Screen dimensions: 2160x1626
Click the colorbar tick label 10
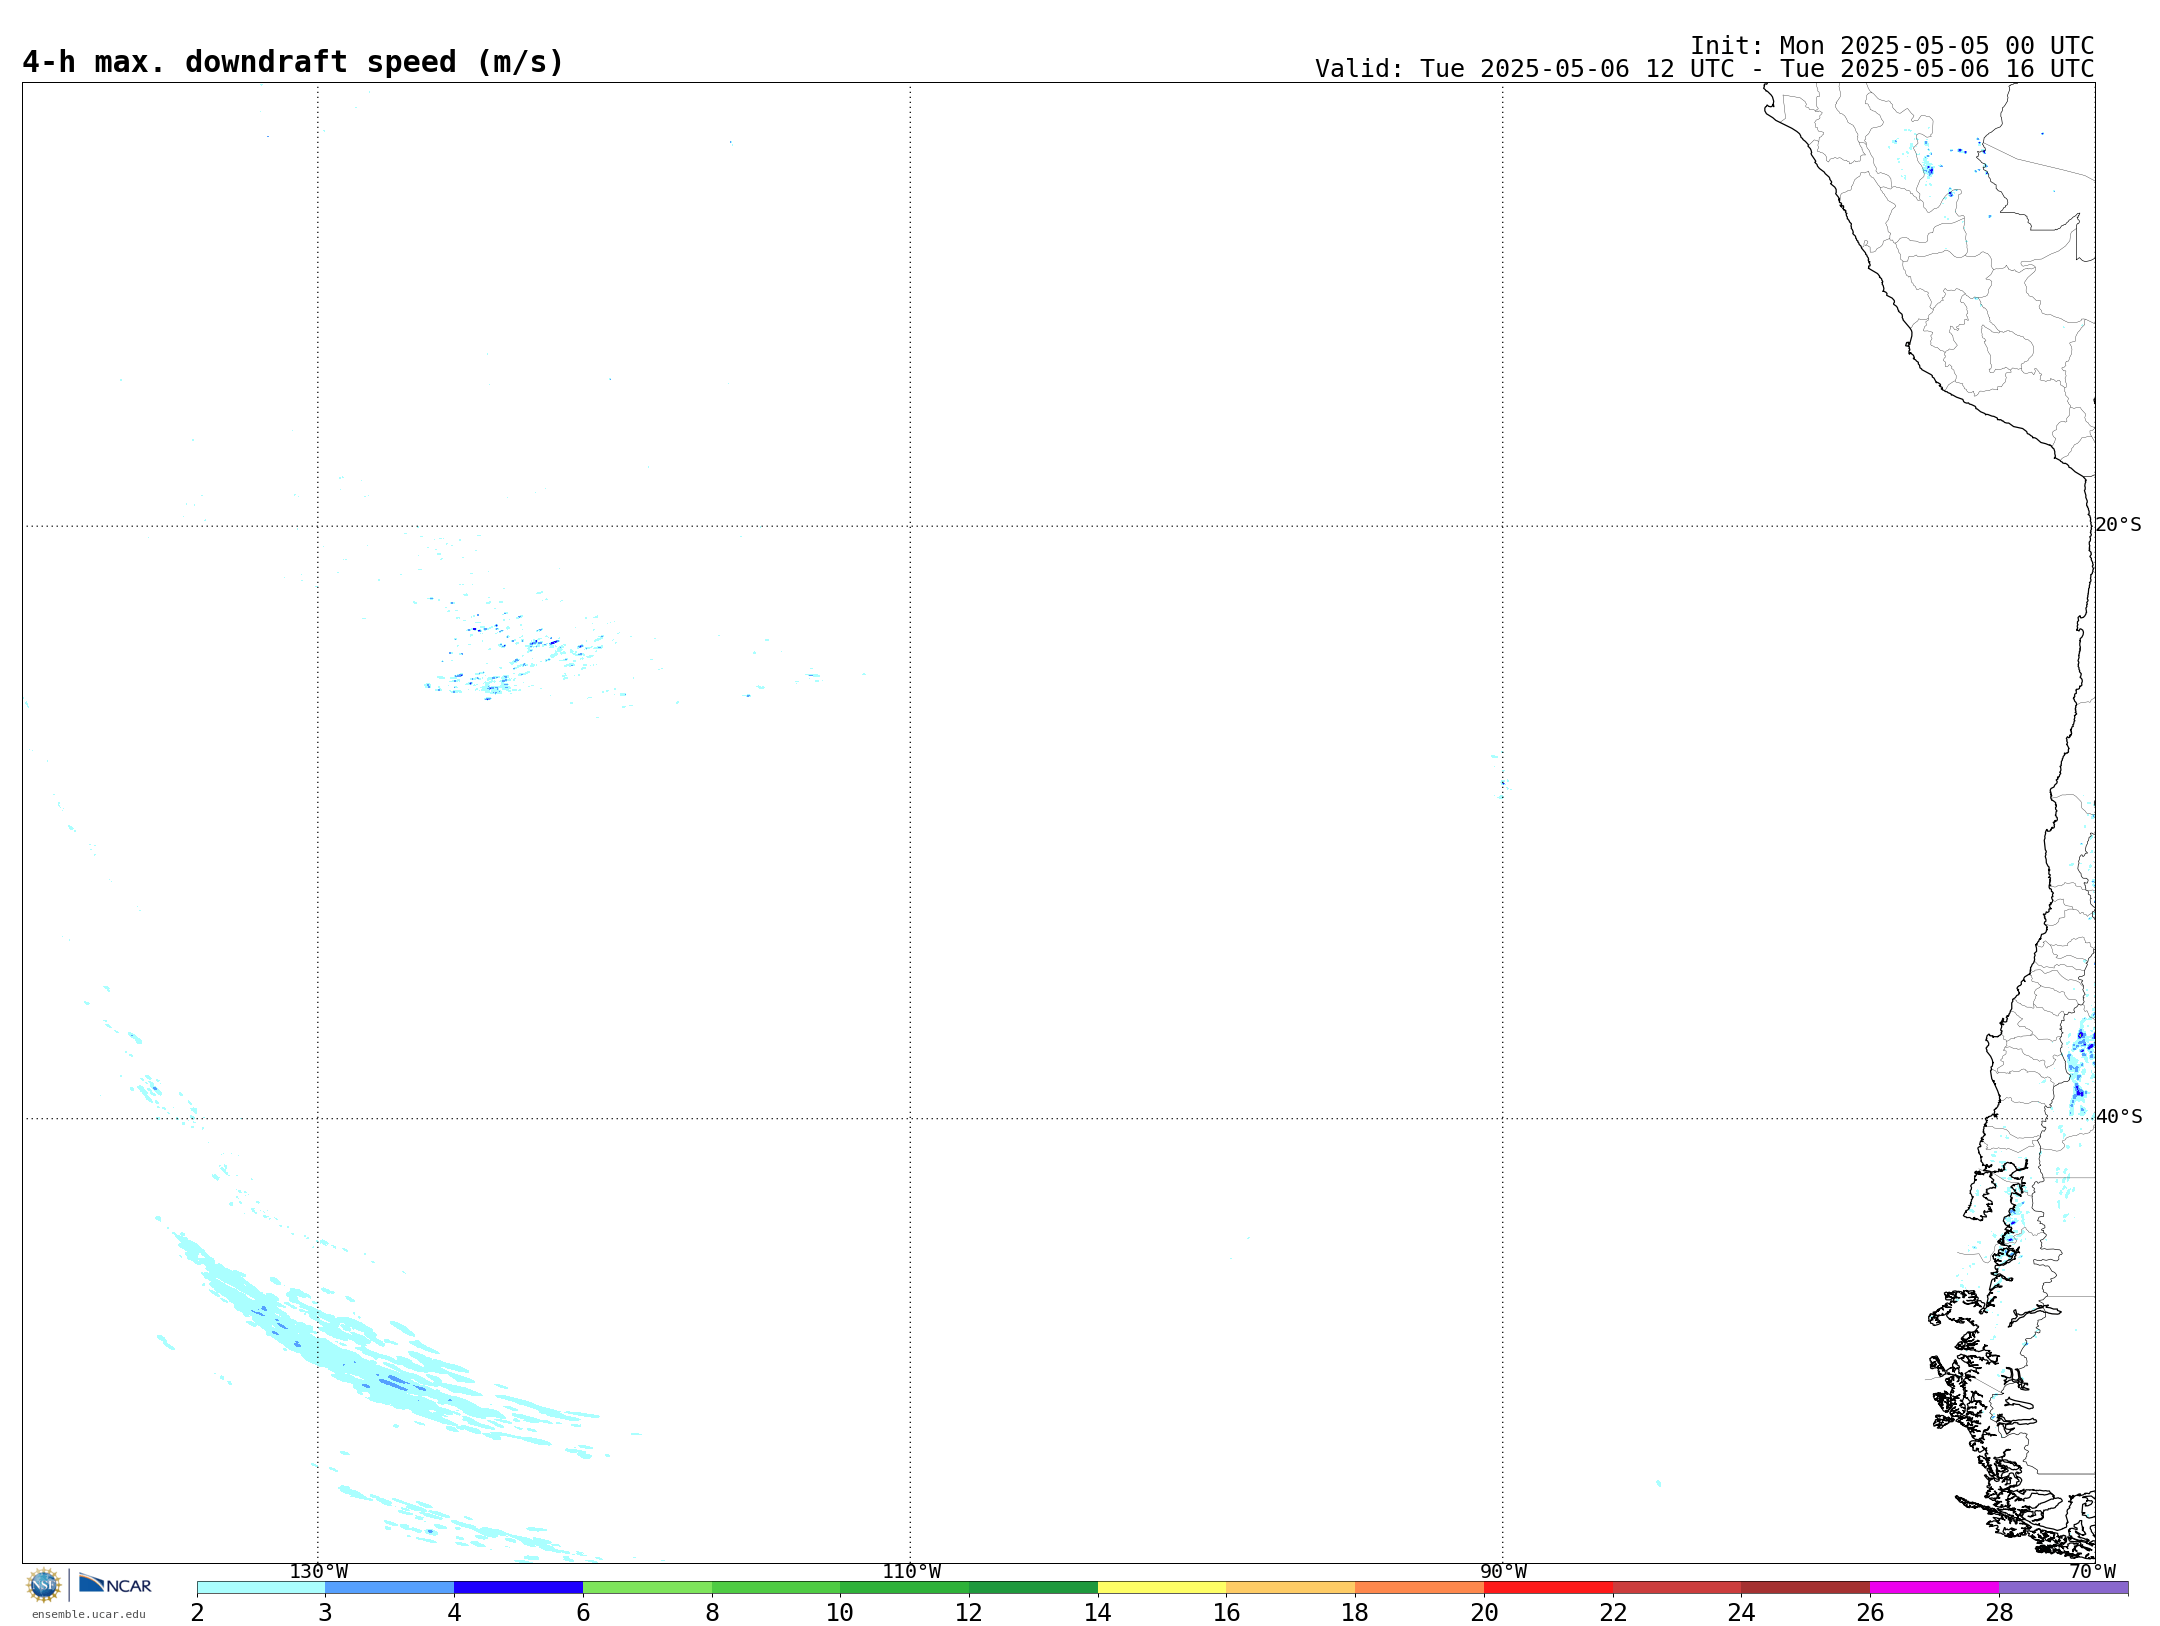840,1612
